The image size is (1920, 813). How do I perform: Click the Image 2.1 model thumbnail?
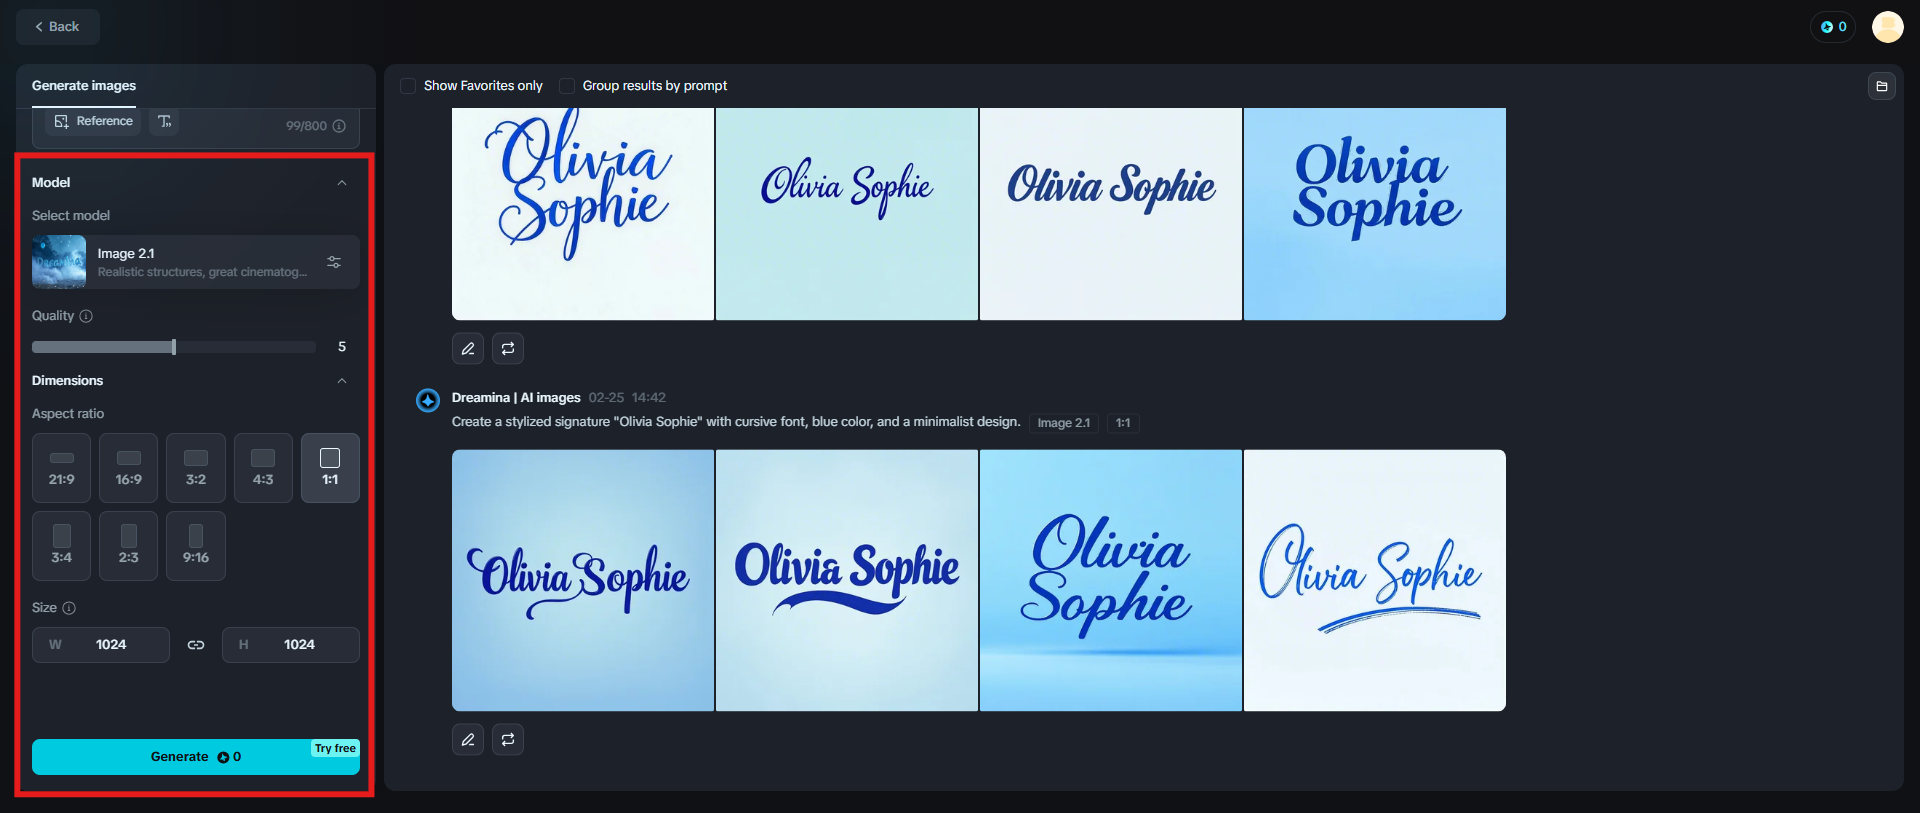59,262
